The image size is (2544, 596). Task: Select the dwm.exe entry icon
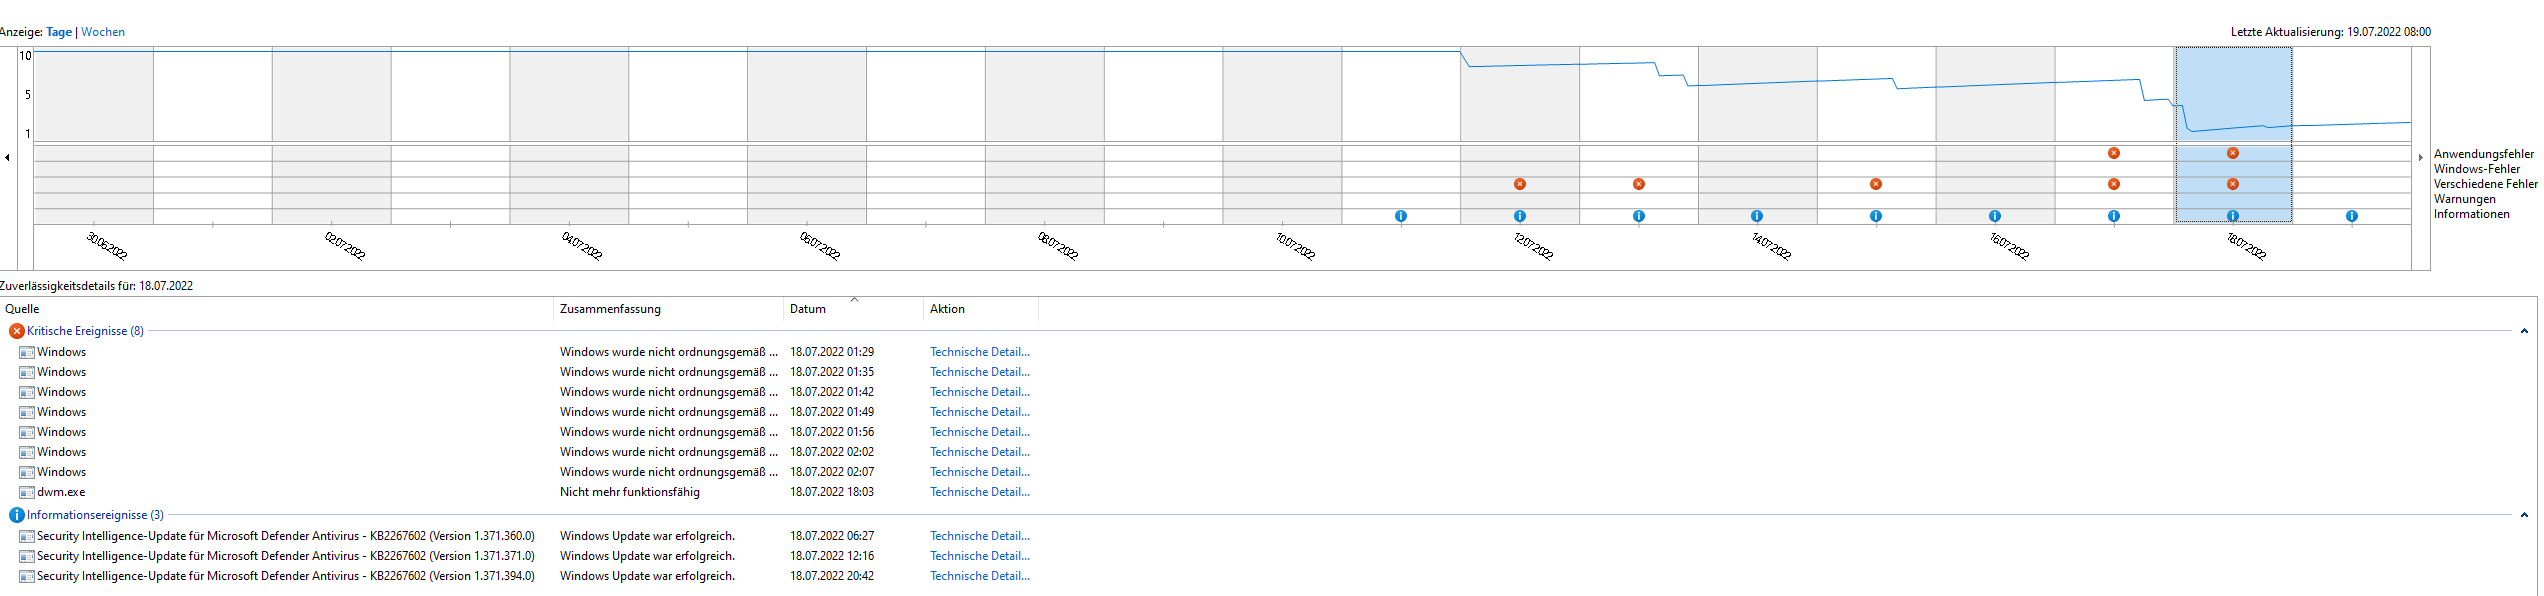tap(27, 492)
